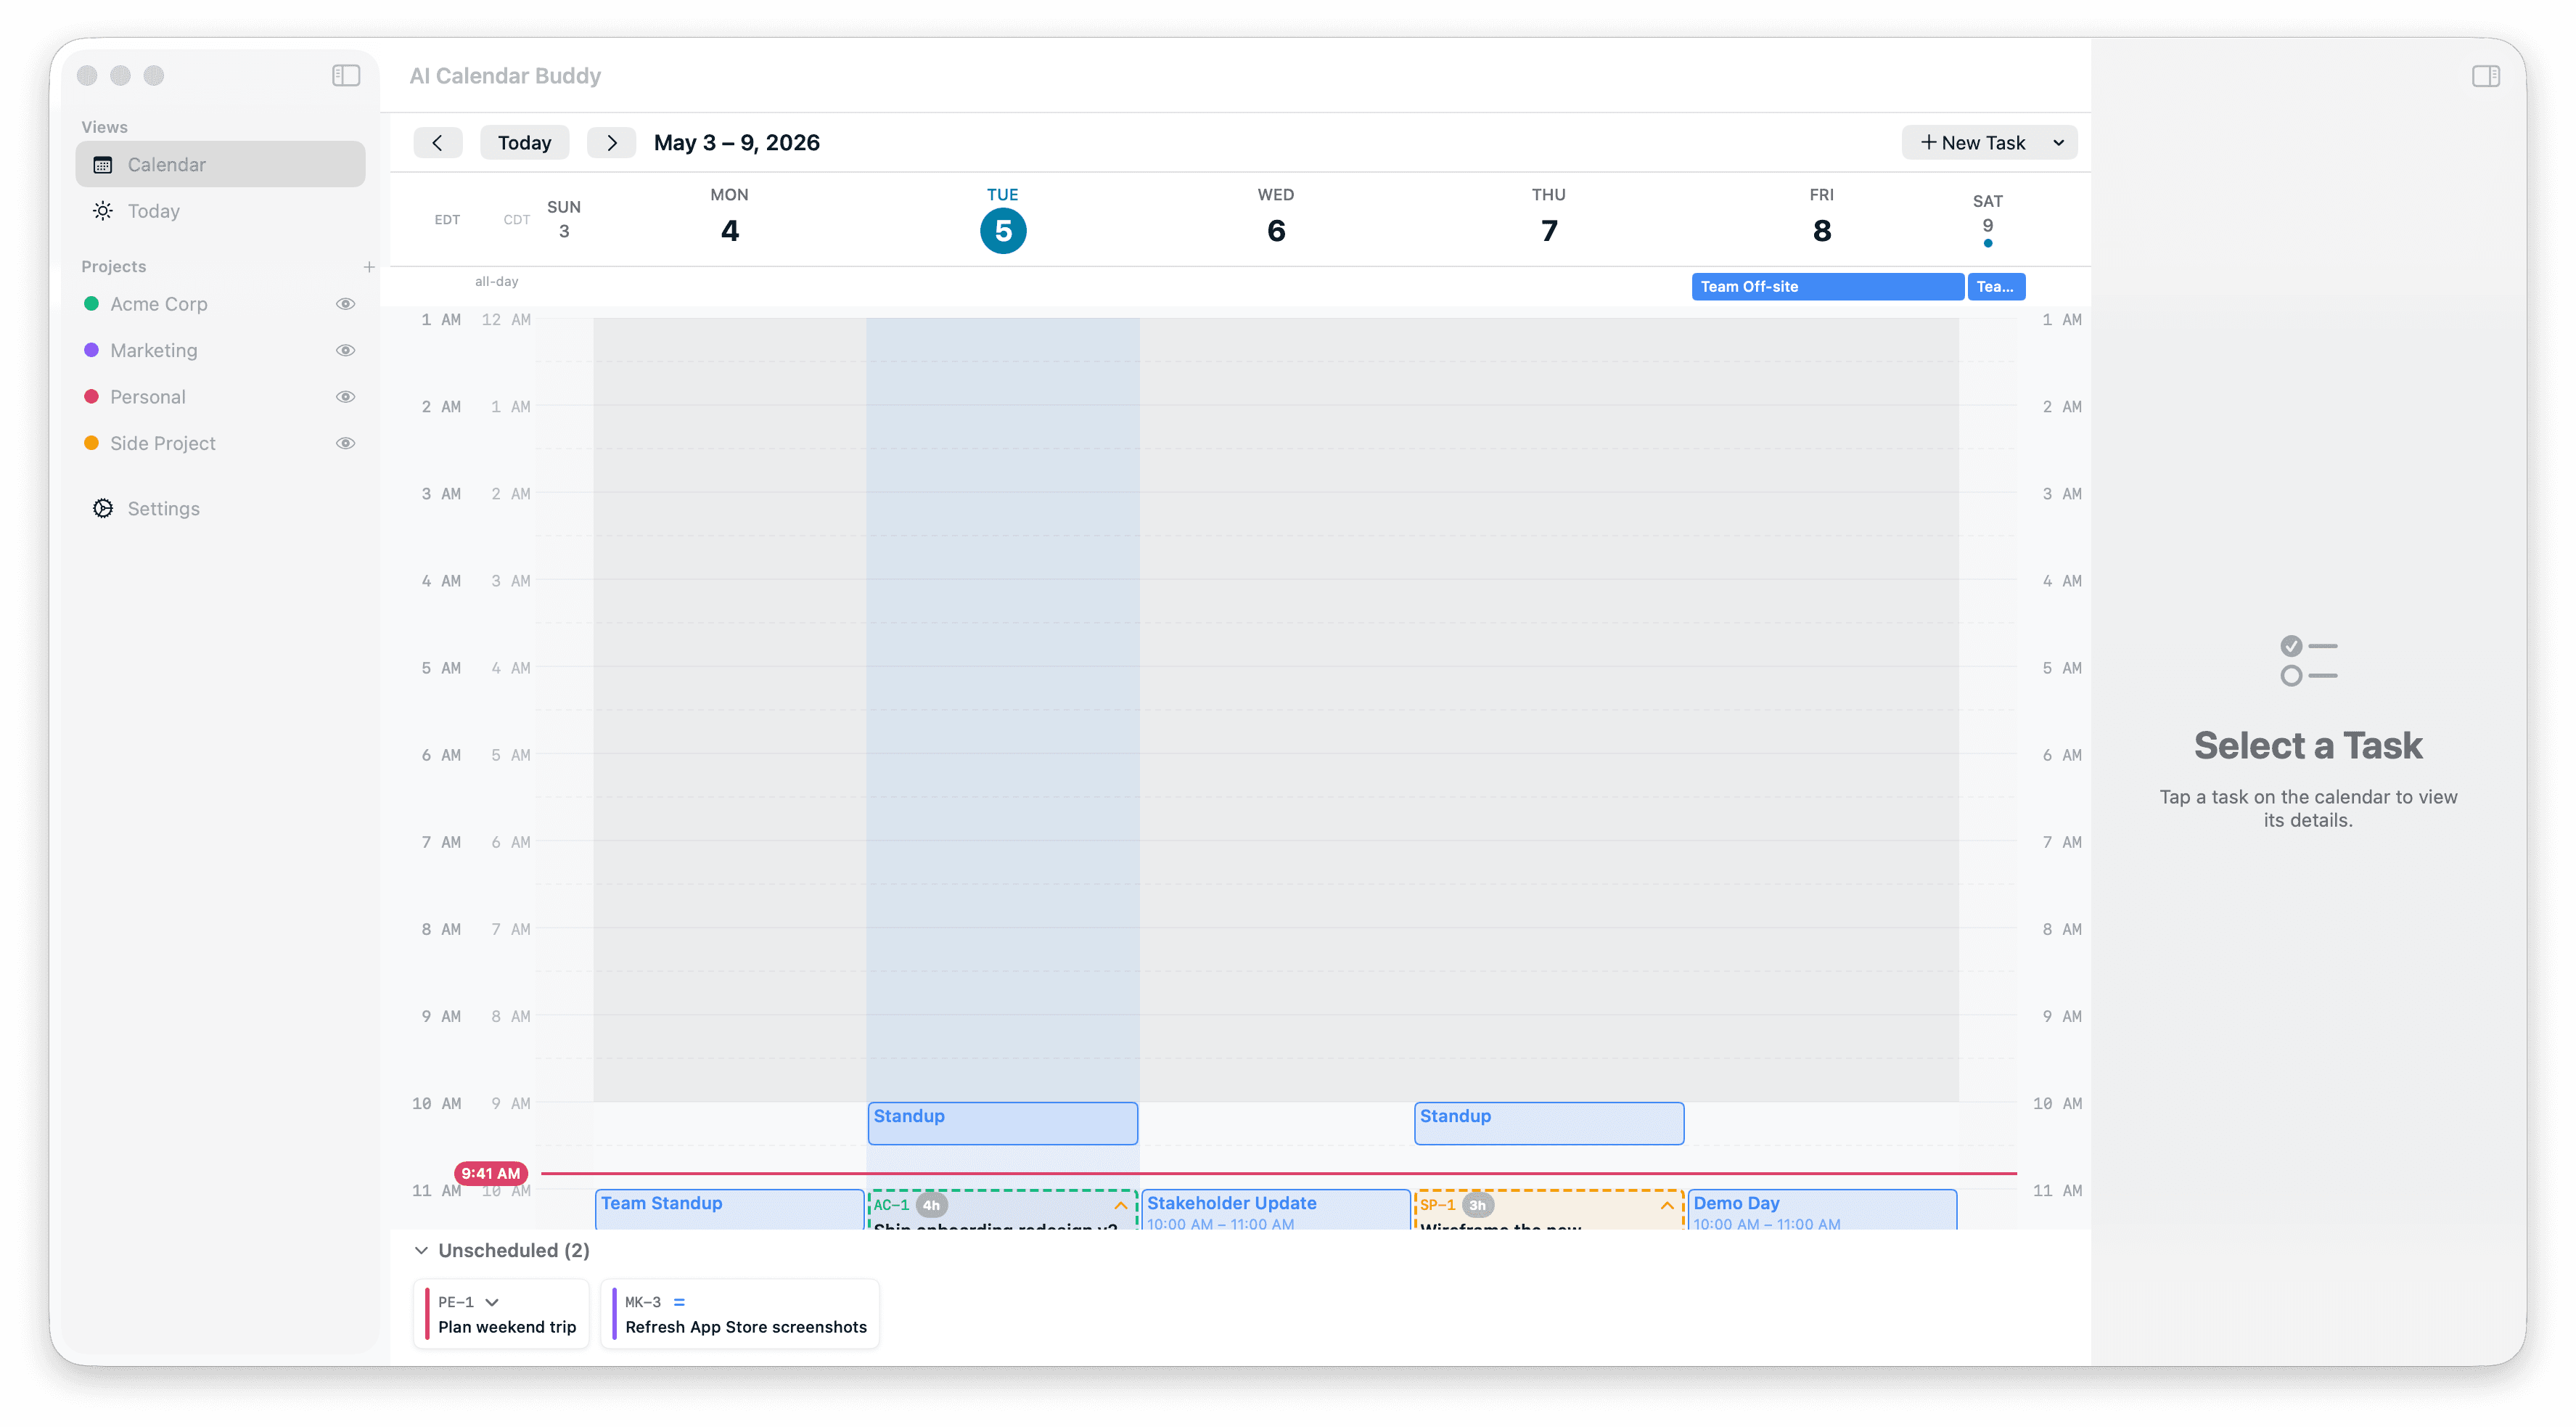The width and height of the screenshot is (2576, 1427).
Task: Click the 3h duration badge on SP-1
Action: coord(1477,1205)
